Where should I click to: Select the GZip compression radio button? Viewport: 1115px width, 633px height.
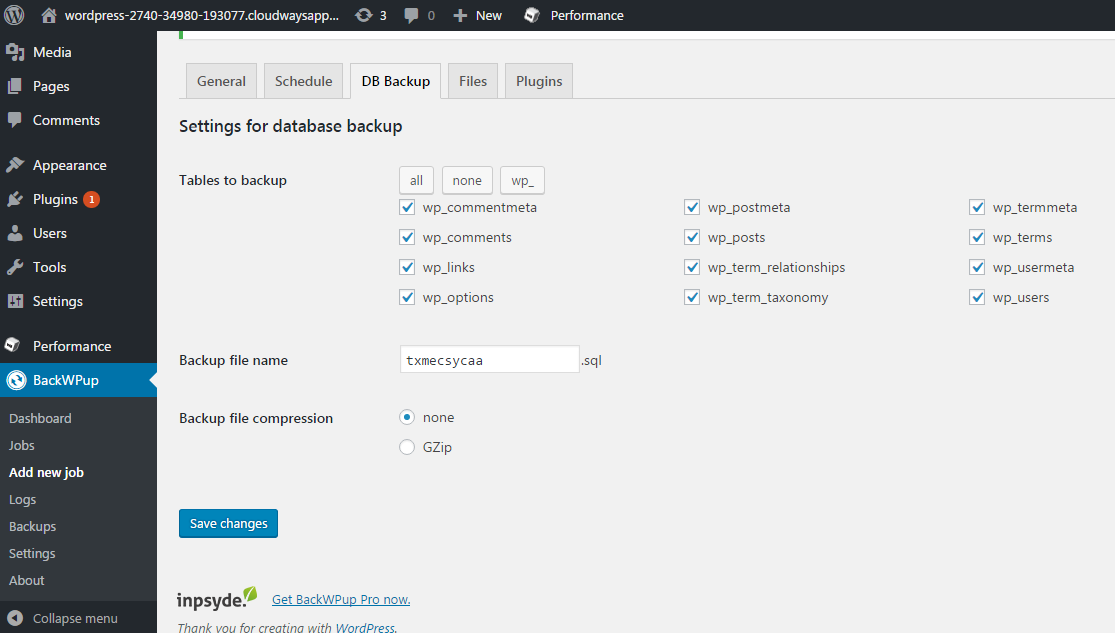pyautogui.click(x=407, y=447)
